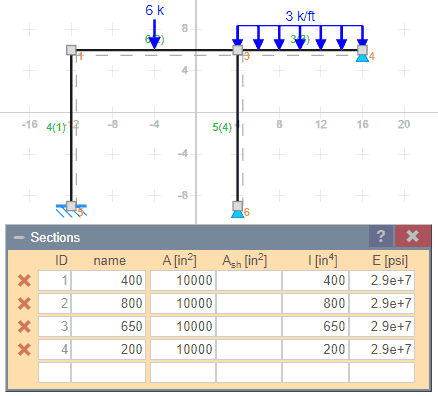Click the 'Sections' panel title
This screenshot has width=438, height=396.
(55, 238)
